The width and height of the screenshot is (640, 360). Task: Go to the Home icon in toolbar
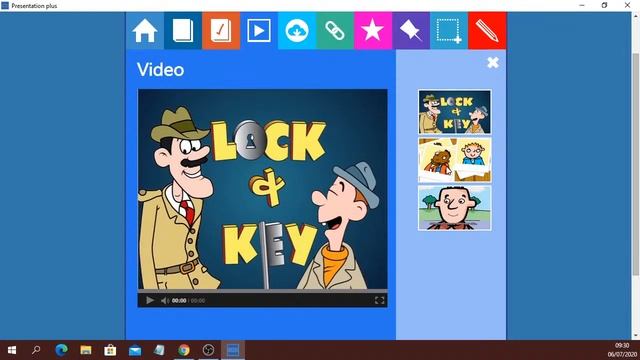coord(144,31)
